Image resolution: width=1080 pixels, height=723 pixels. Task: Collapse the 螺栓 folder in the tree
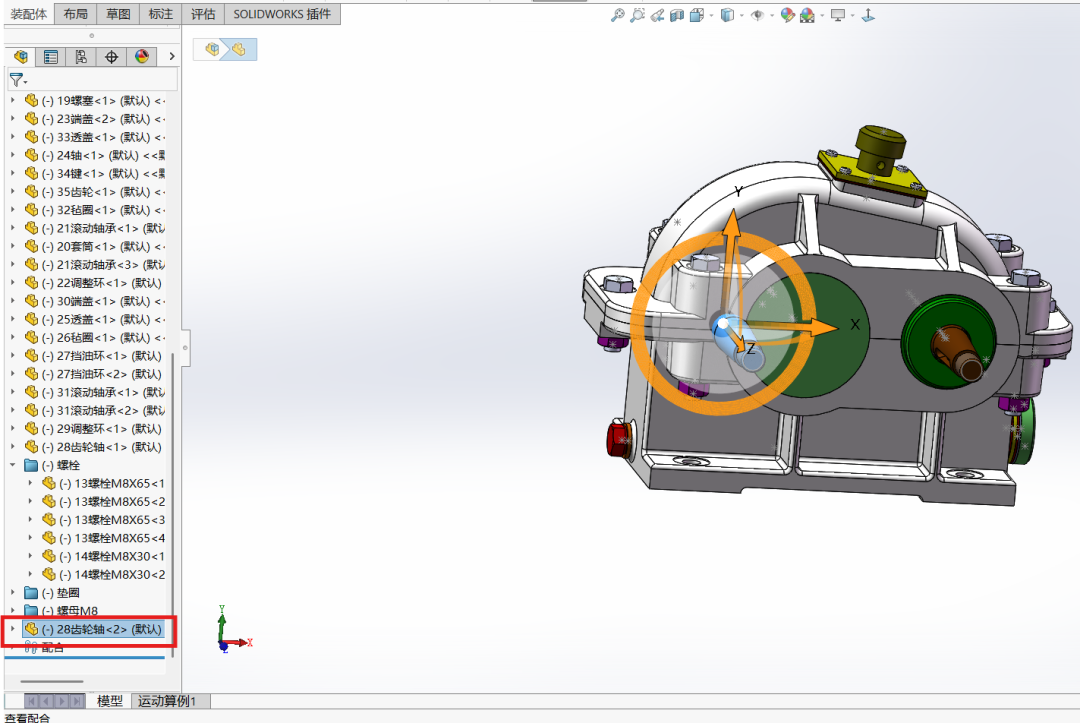pos(13,465)
